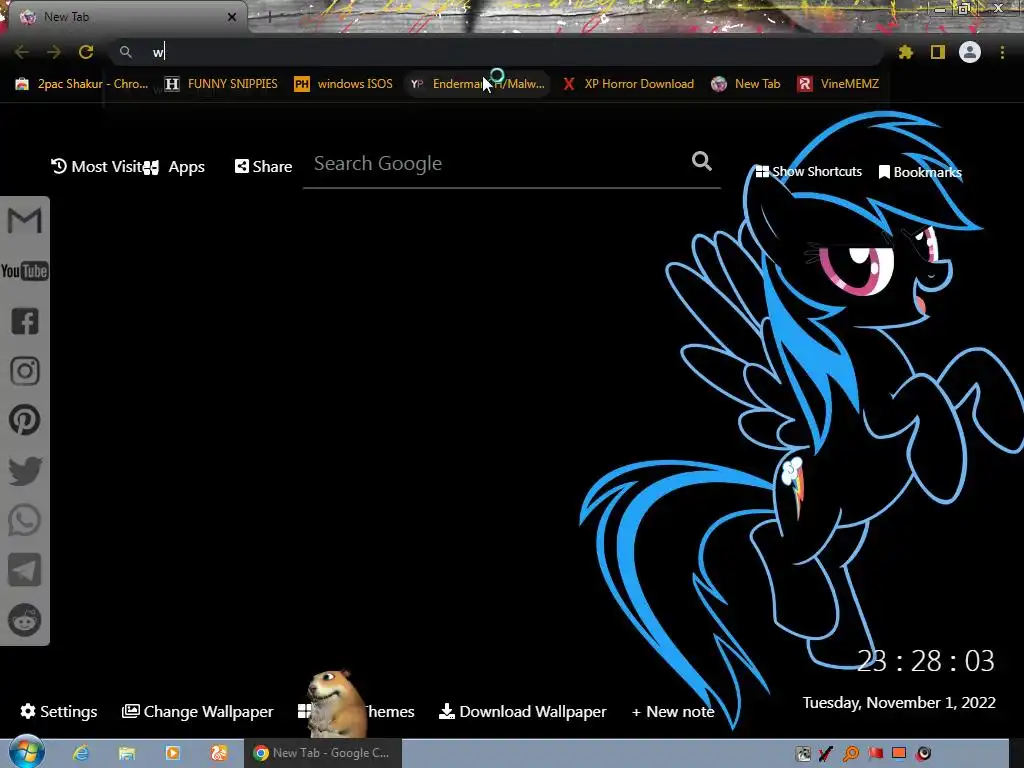Click the clock time display

(925, 661)
